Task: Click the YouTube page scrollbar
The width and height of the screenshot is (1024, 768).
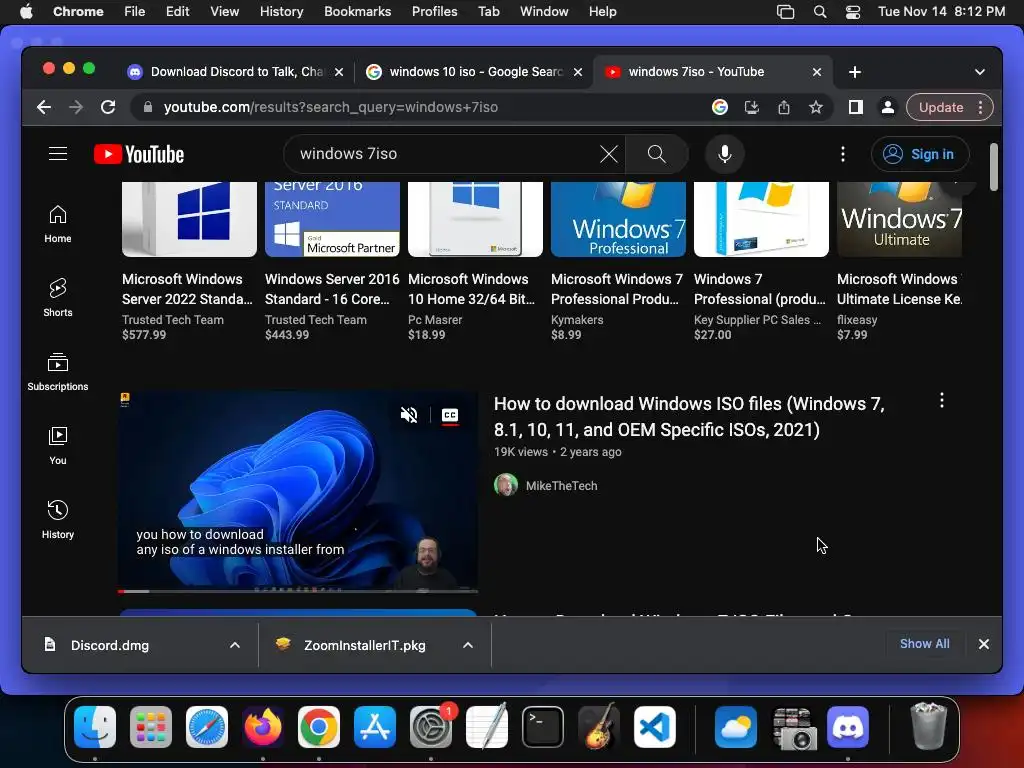Action: 993,167
